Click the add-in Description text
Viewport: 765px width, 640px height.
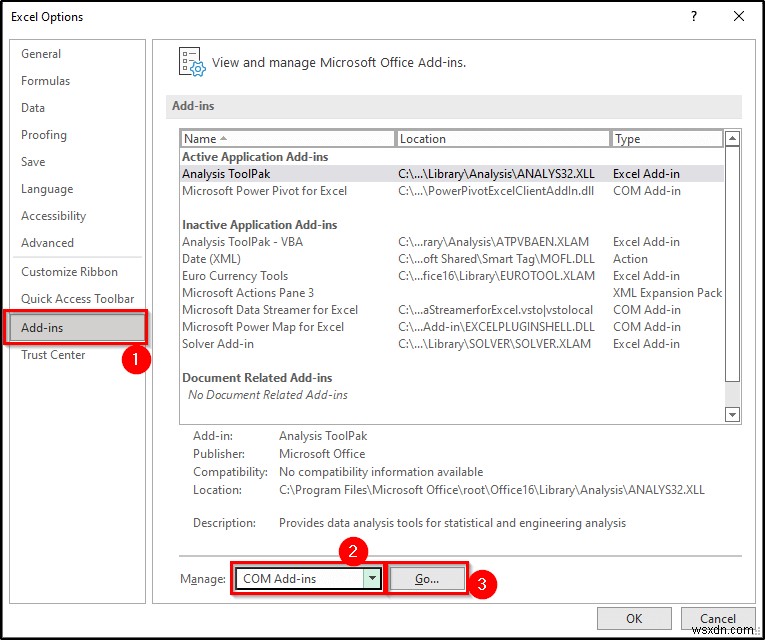pyautogui.click(x=452, y=523)
